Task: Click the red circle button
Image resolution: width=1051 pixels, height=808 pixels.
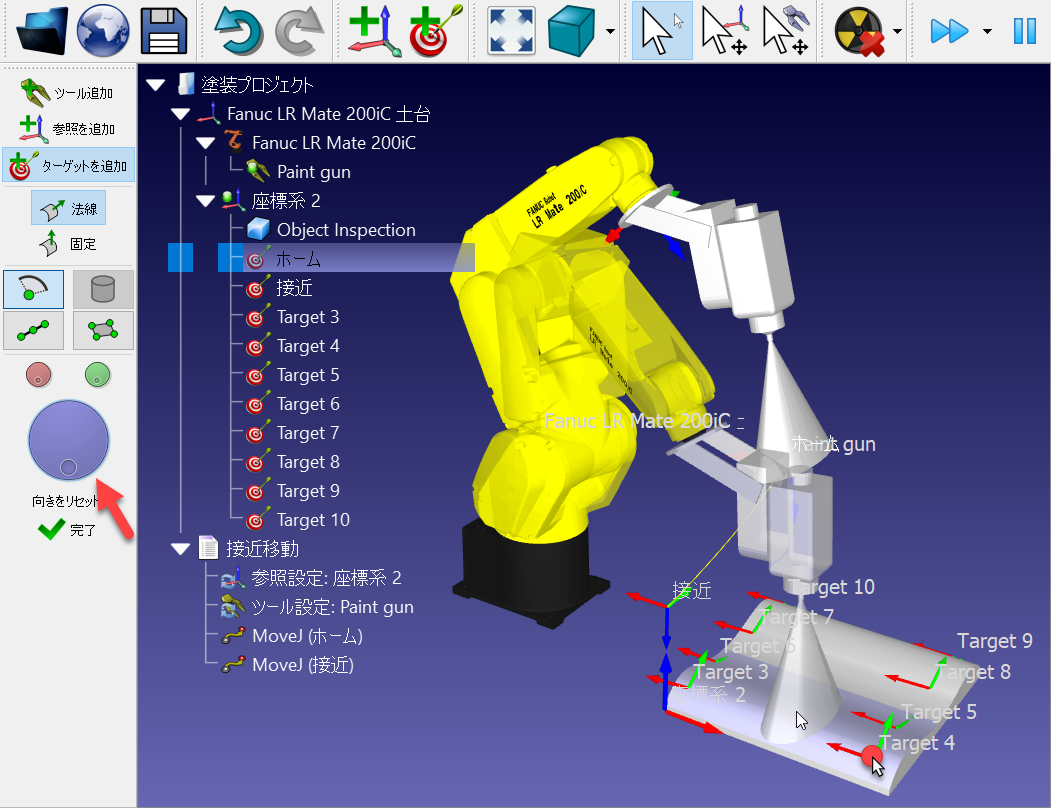Action: pos(39,374)
